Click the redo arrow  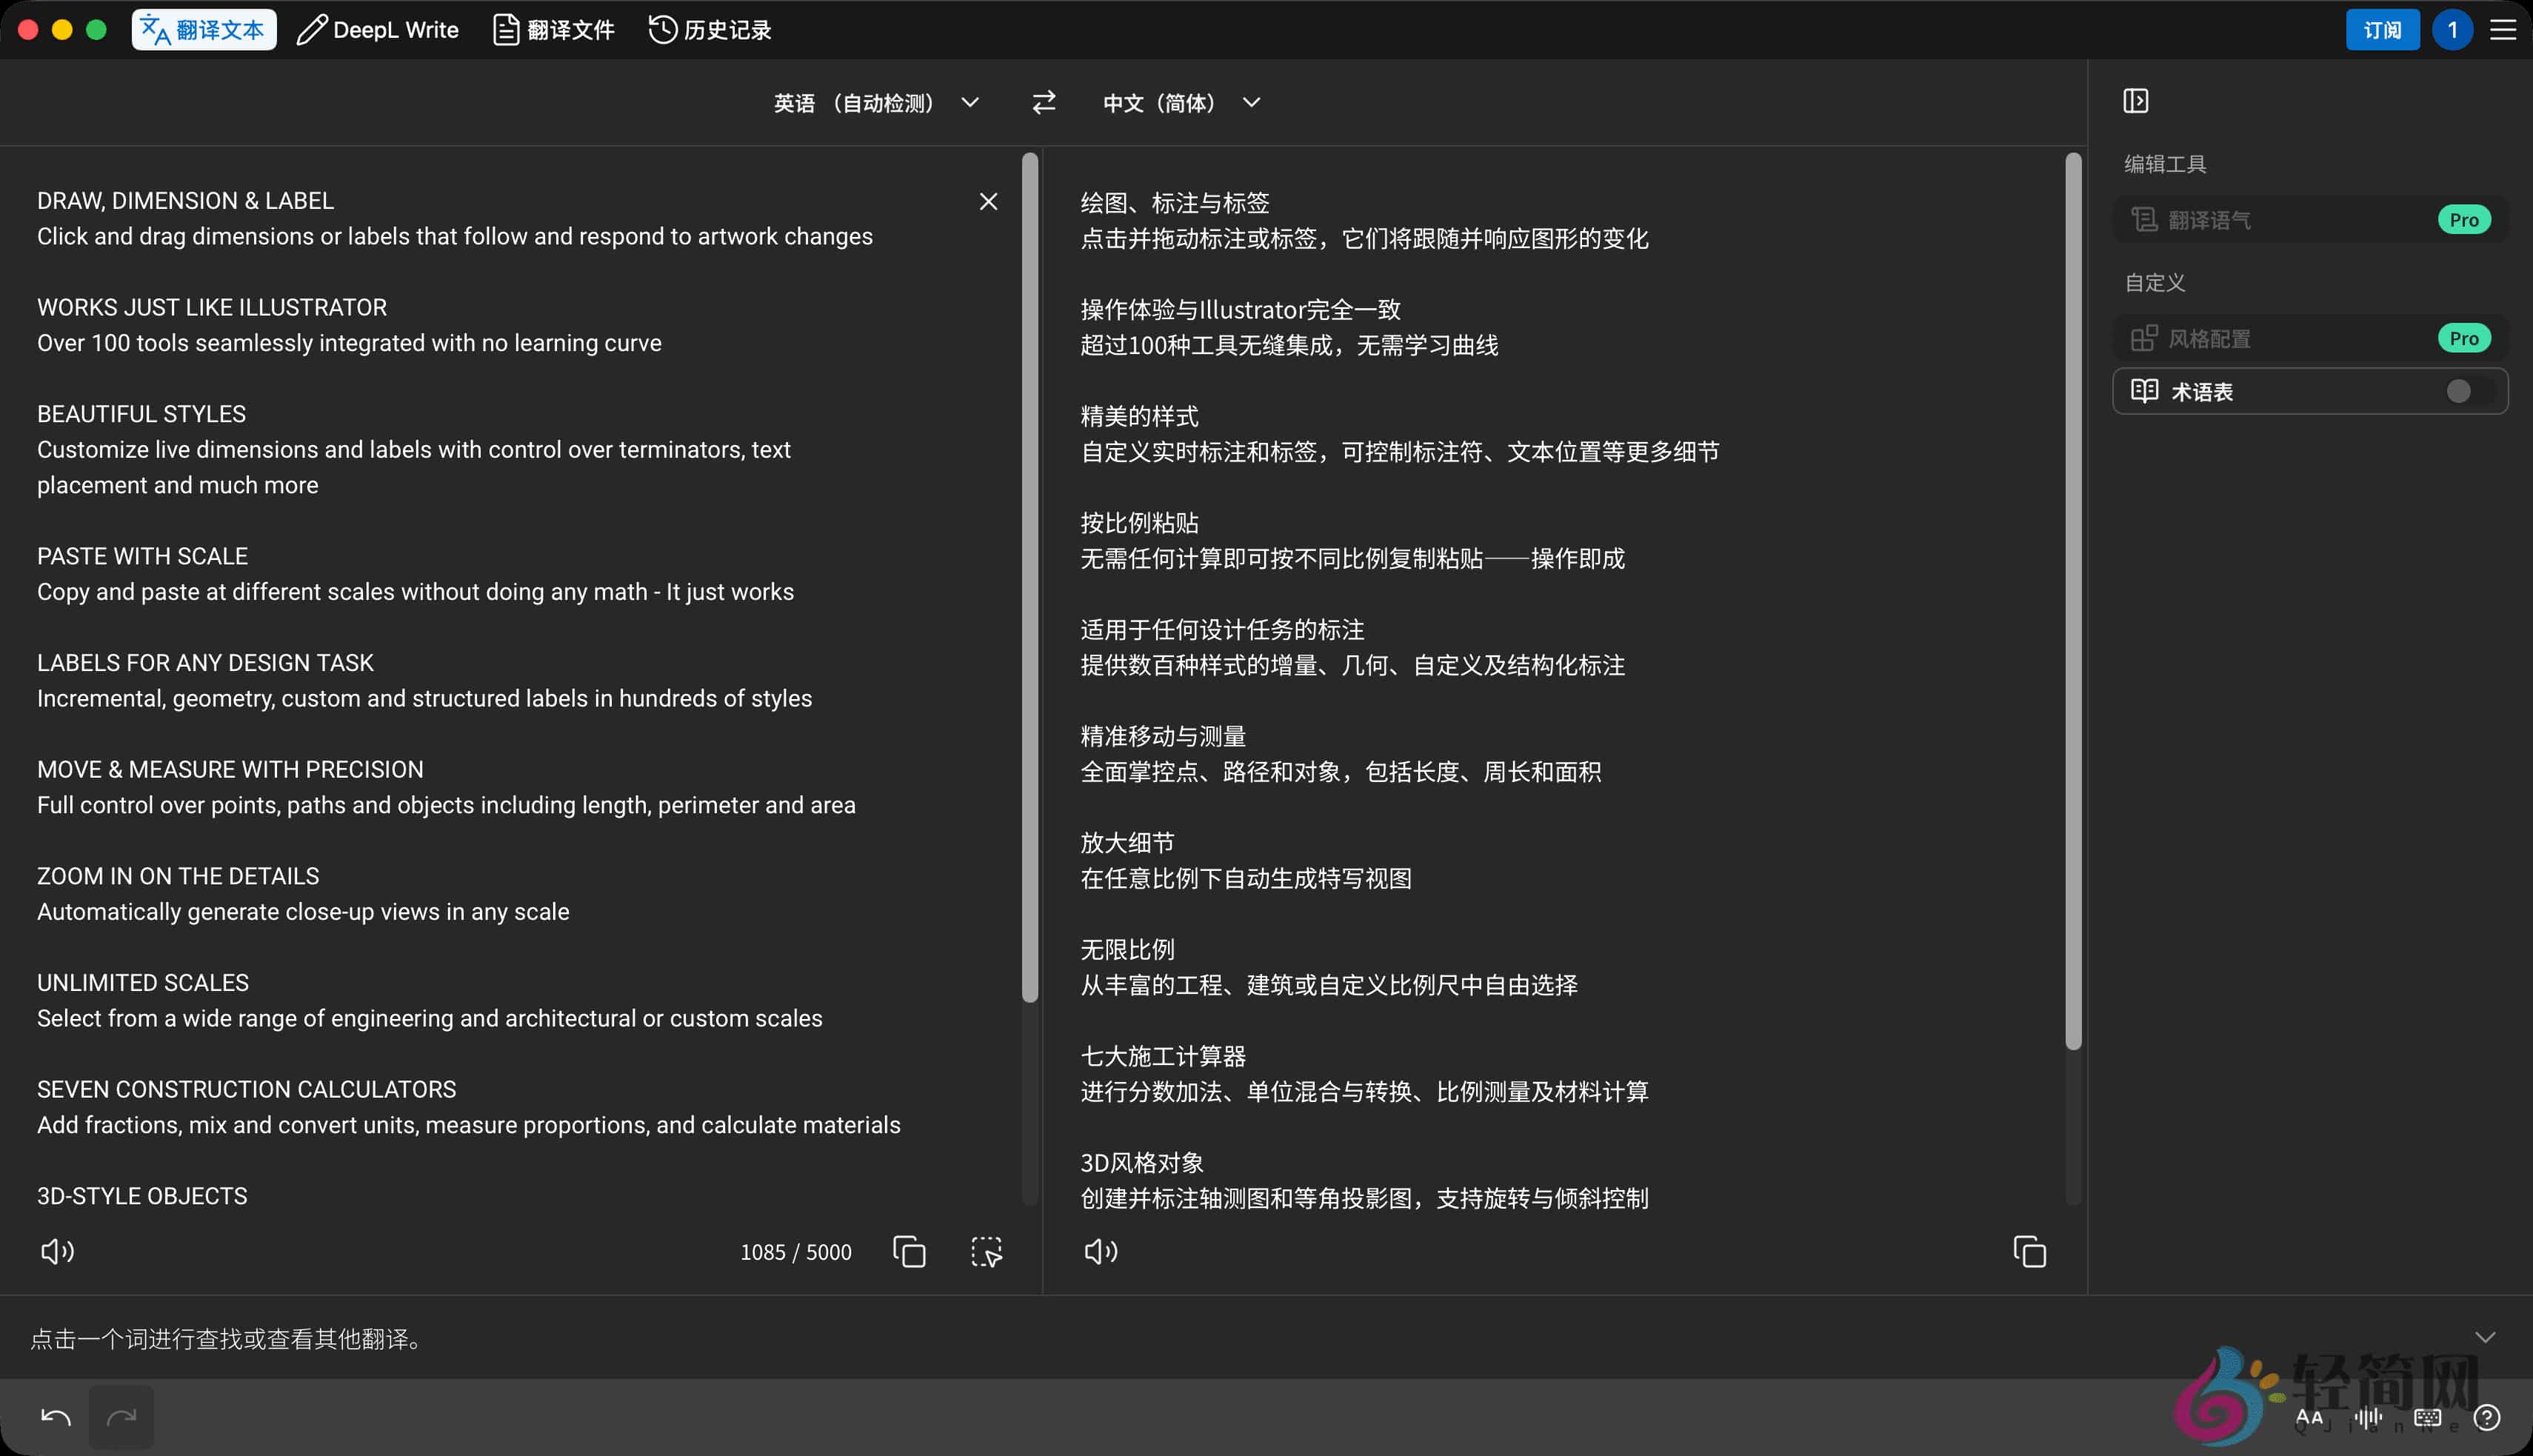[122, 1417]
